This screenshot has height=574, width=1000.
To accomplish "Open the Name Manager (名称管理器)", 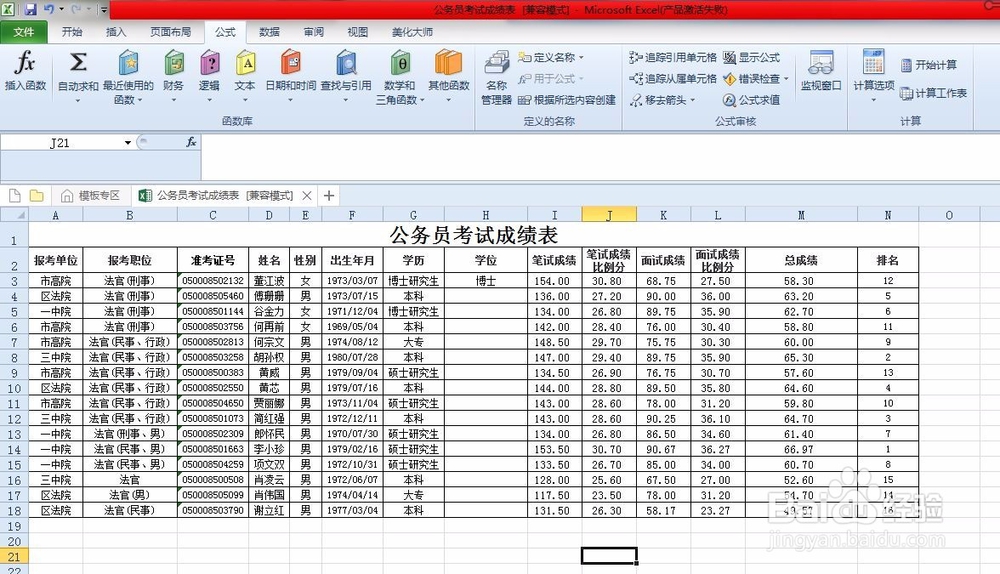I will tap(496, 78).
